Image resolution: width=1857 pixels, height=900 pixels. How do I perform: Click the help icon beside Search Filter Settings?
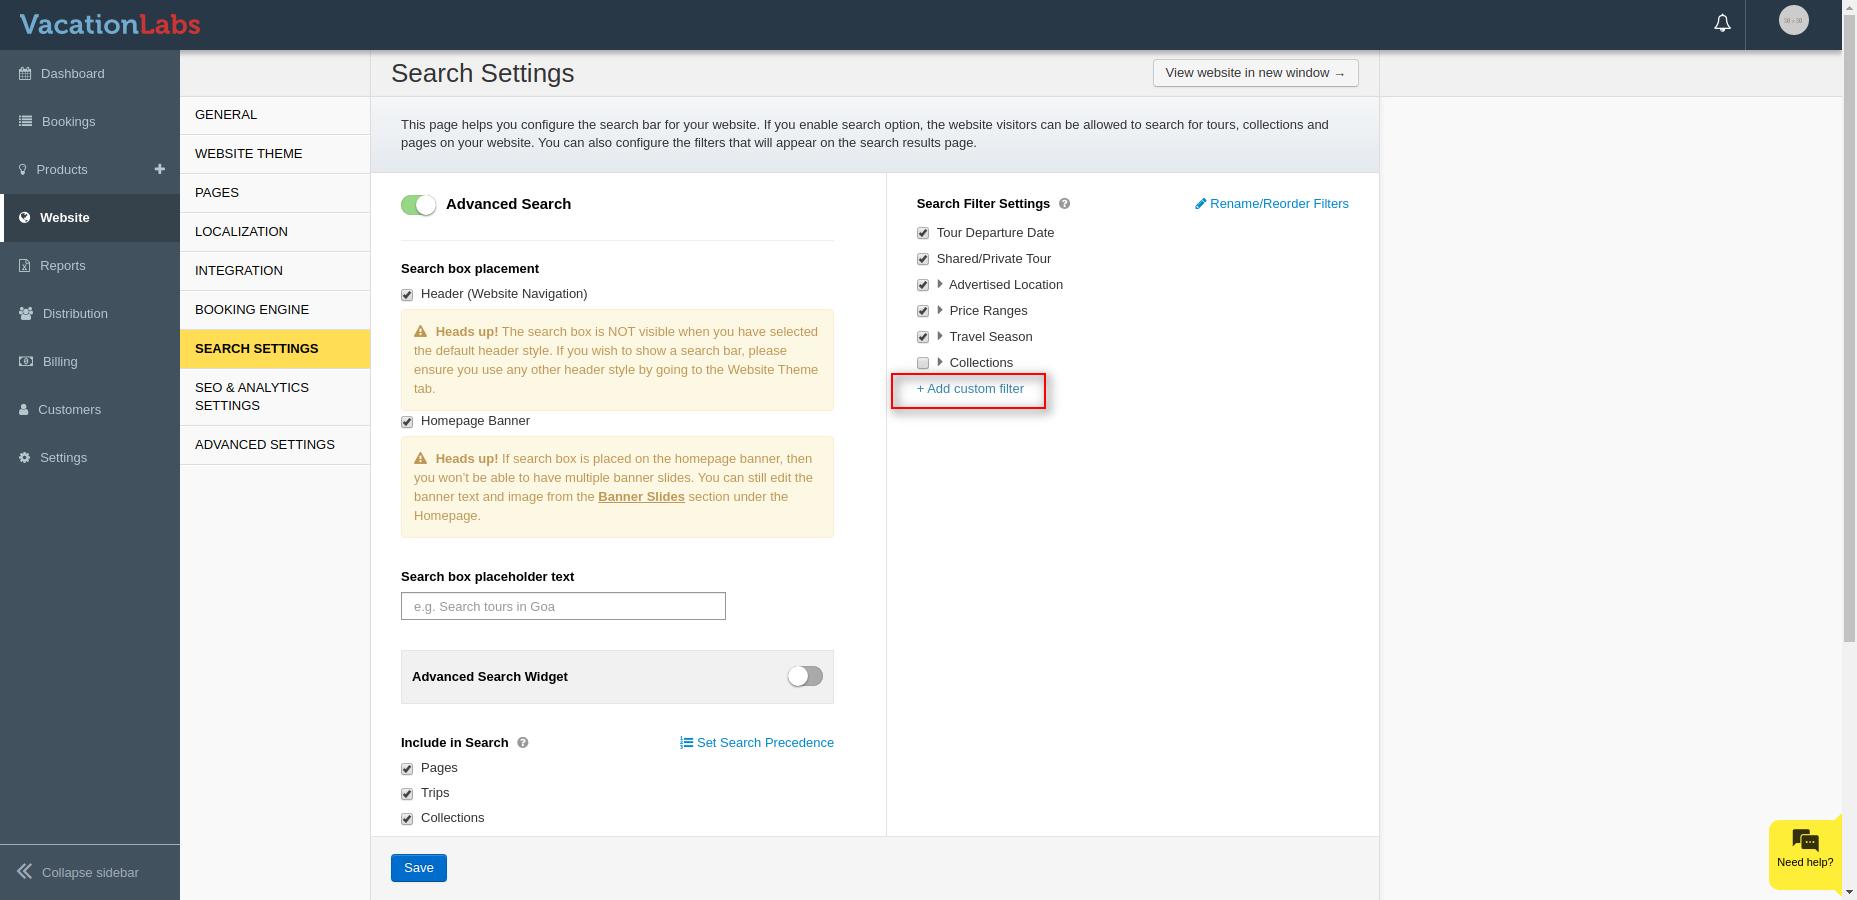tap(1064, 204)
